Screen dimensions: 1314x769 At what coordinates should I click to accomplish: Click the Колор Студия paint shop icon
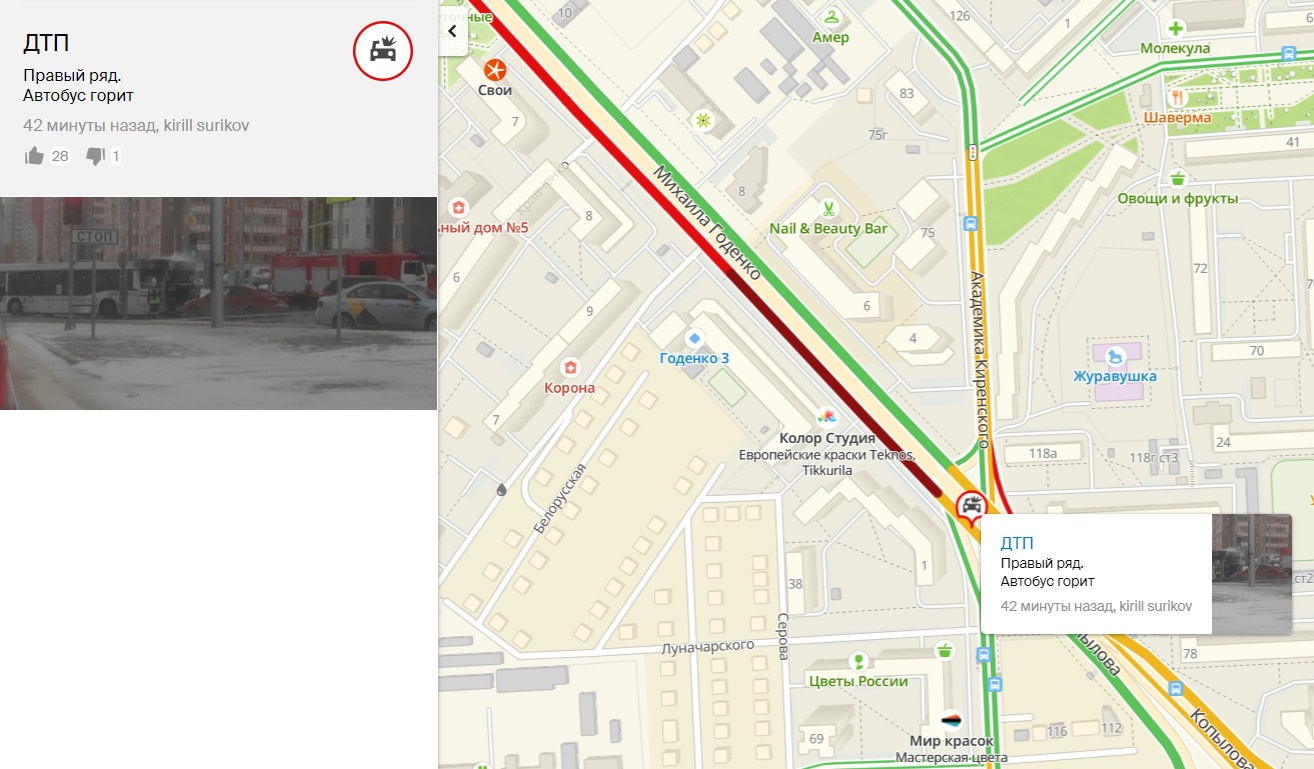(827, 417)
